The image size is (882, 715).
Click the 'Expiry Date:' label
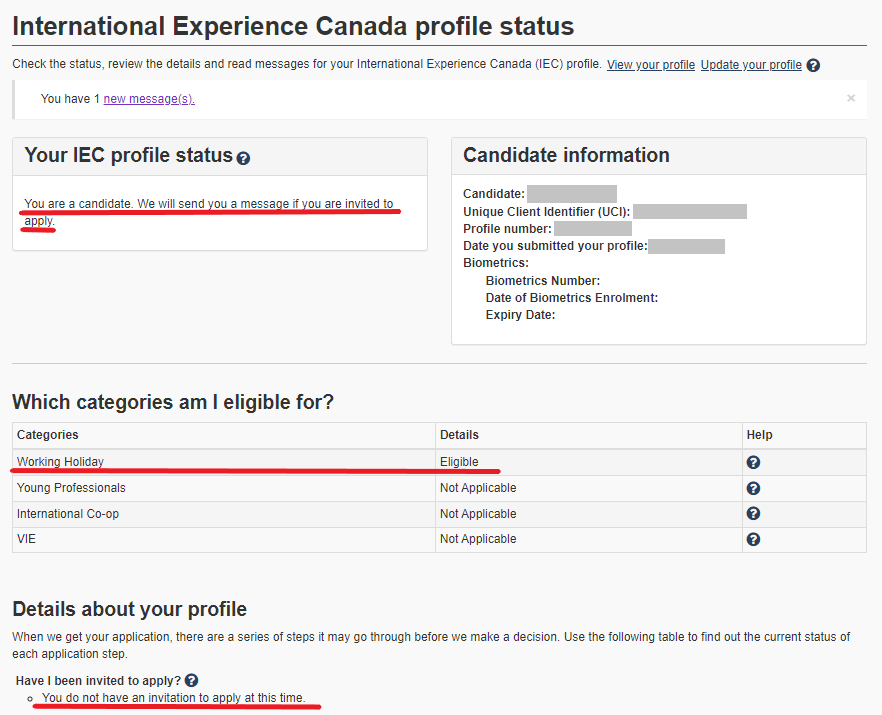coord(520,315)
